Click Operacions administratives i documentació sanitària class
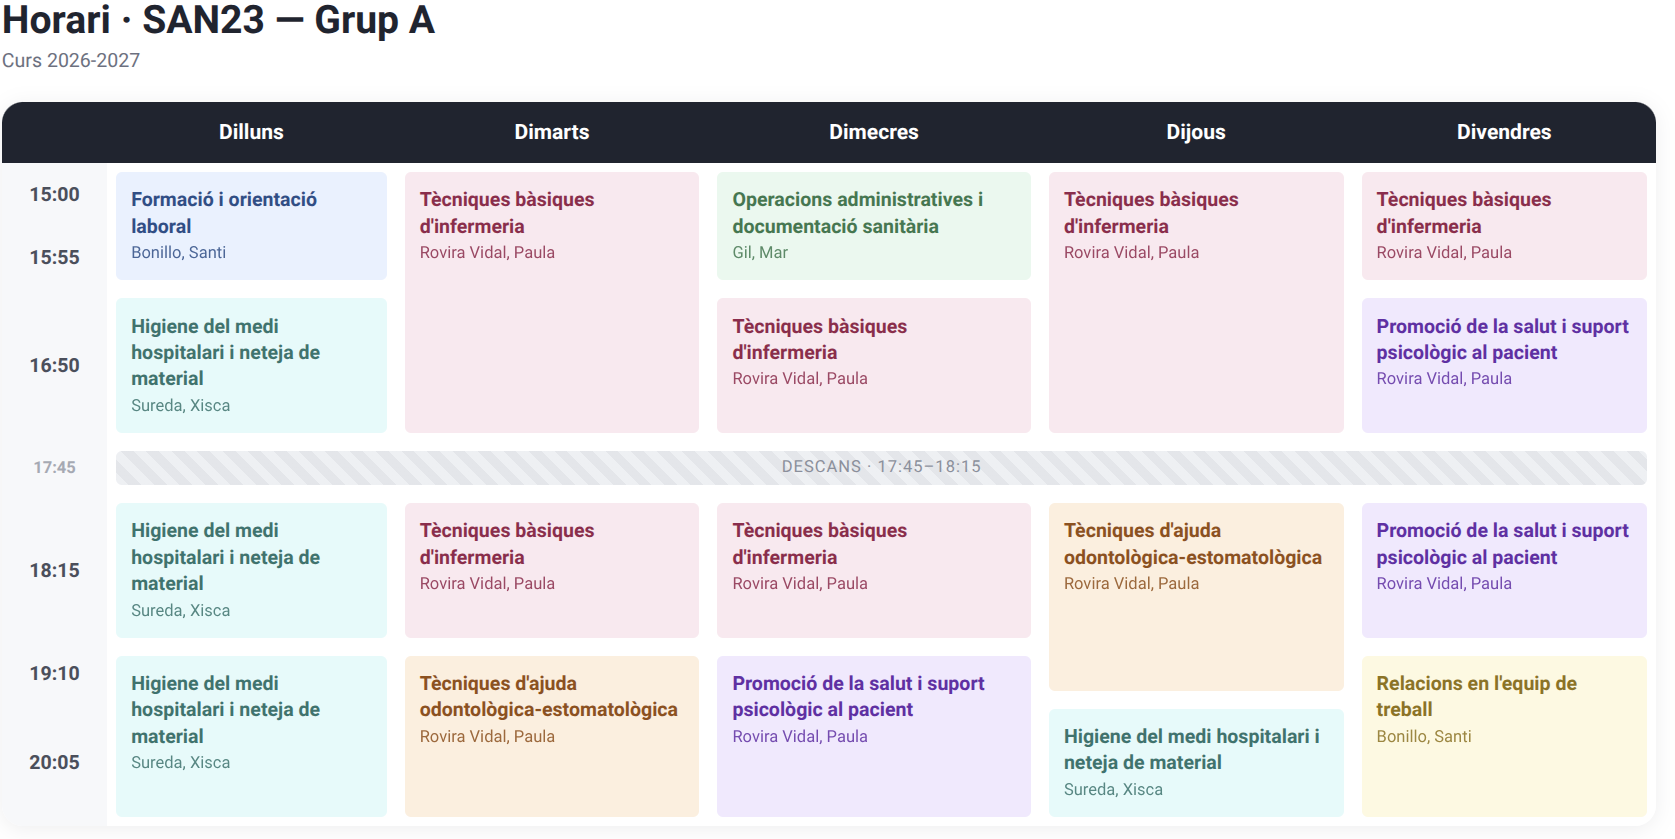The image size is (1675, 839). tap(874, 226)
